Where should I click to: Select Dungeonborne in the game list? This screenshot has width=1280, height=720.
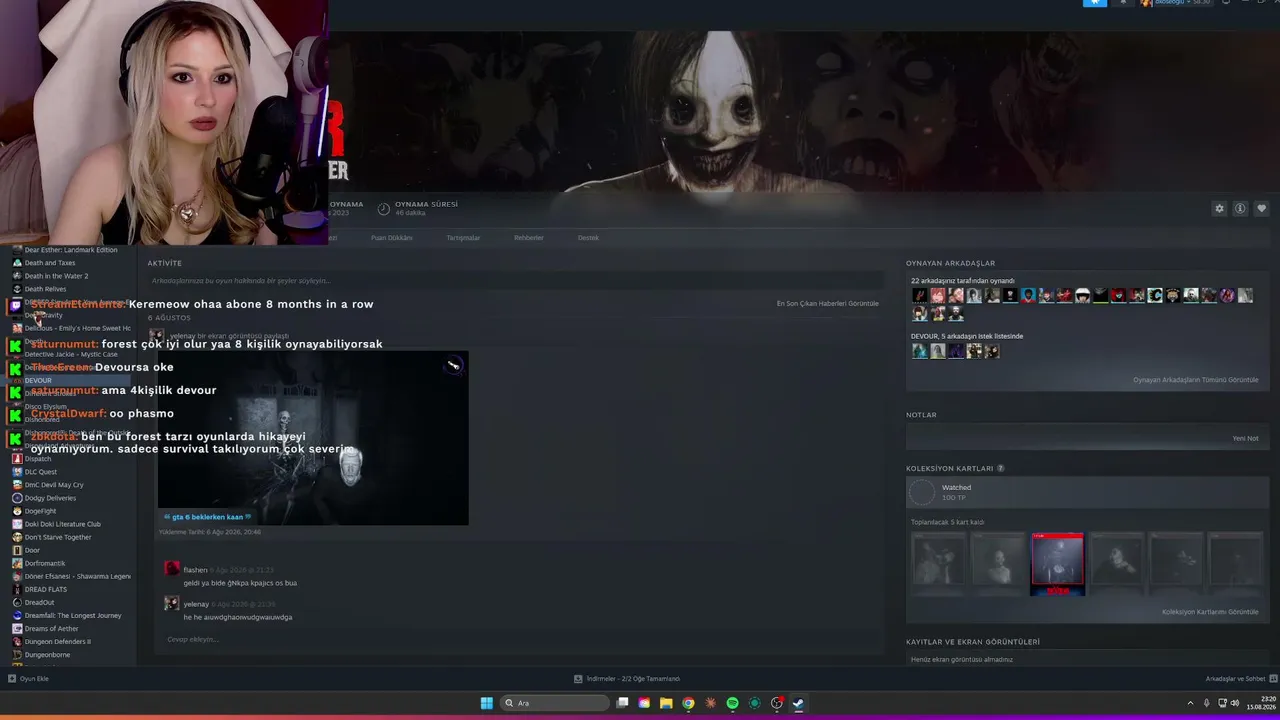48,654
